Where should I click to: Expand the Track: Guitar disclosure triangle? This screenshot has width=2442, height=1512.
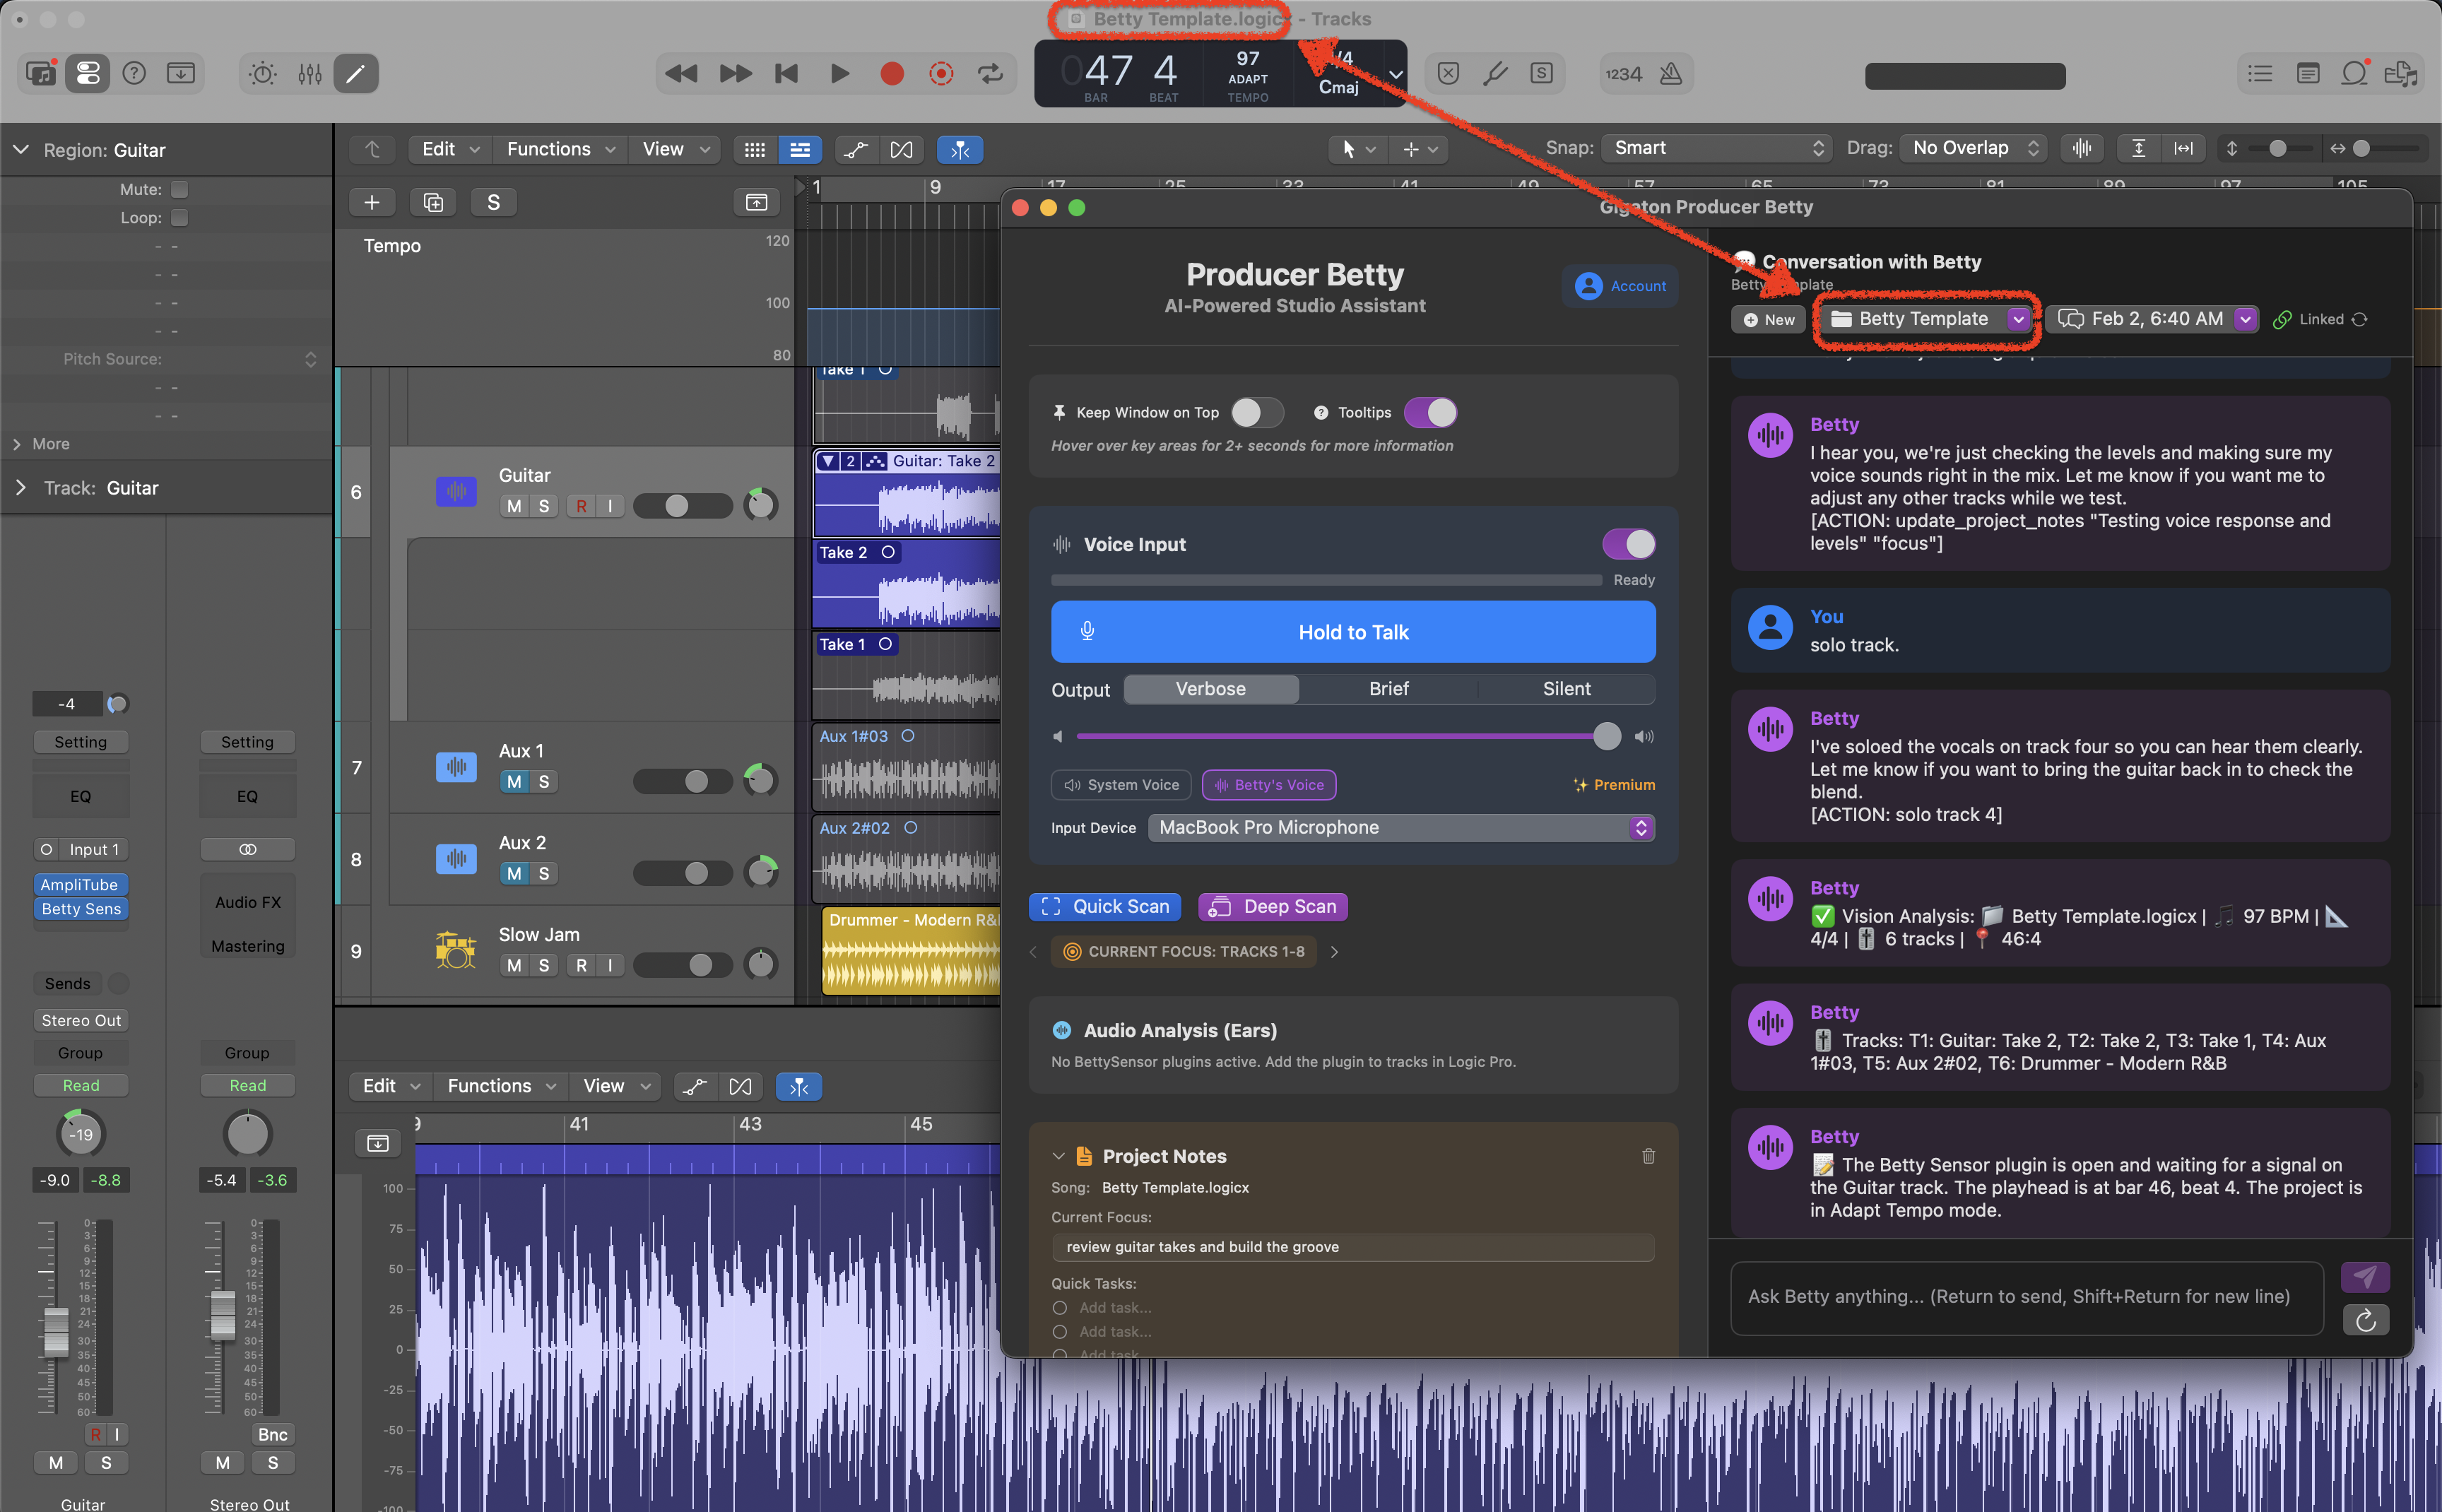point(20,488)
